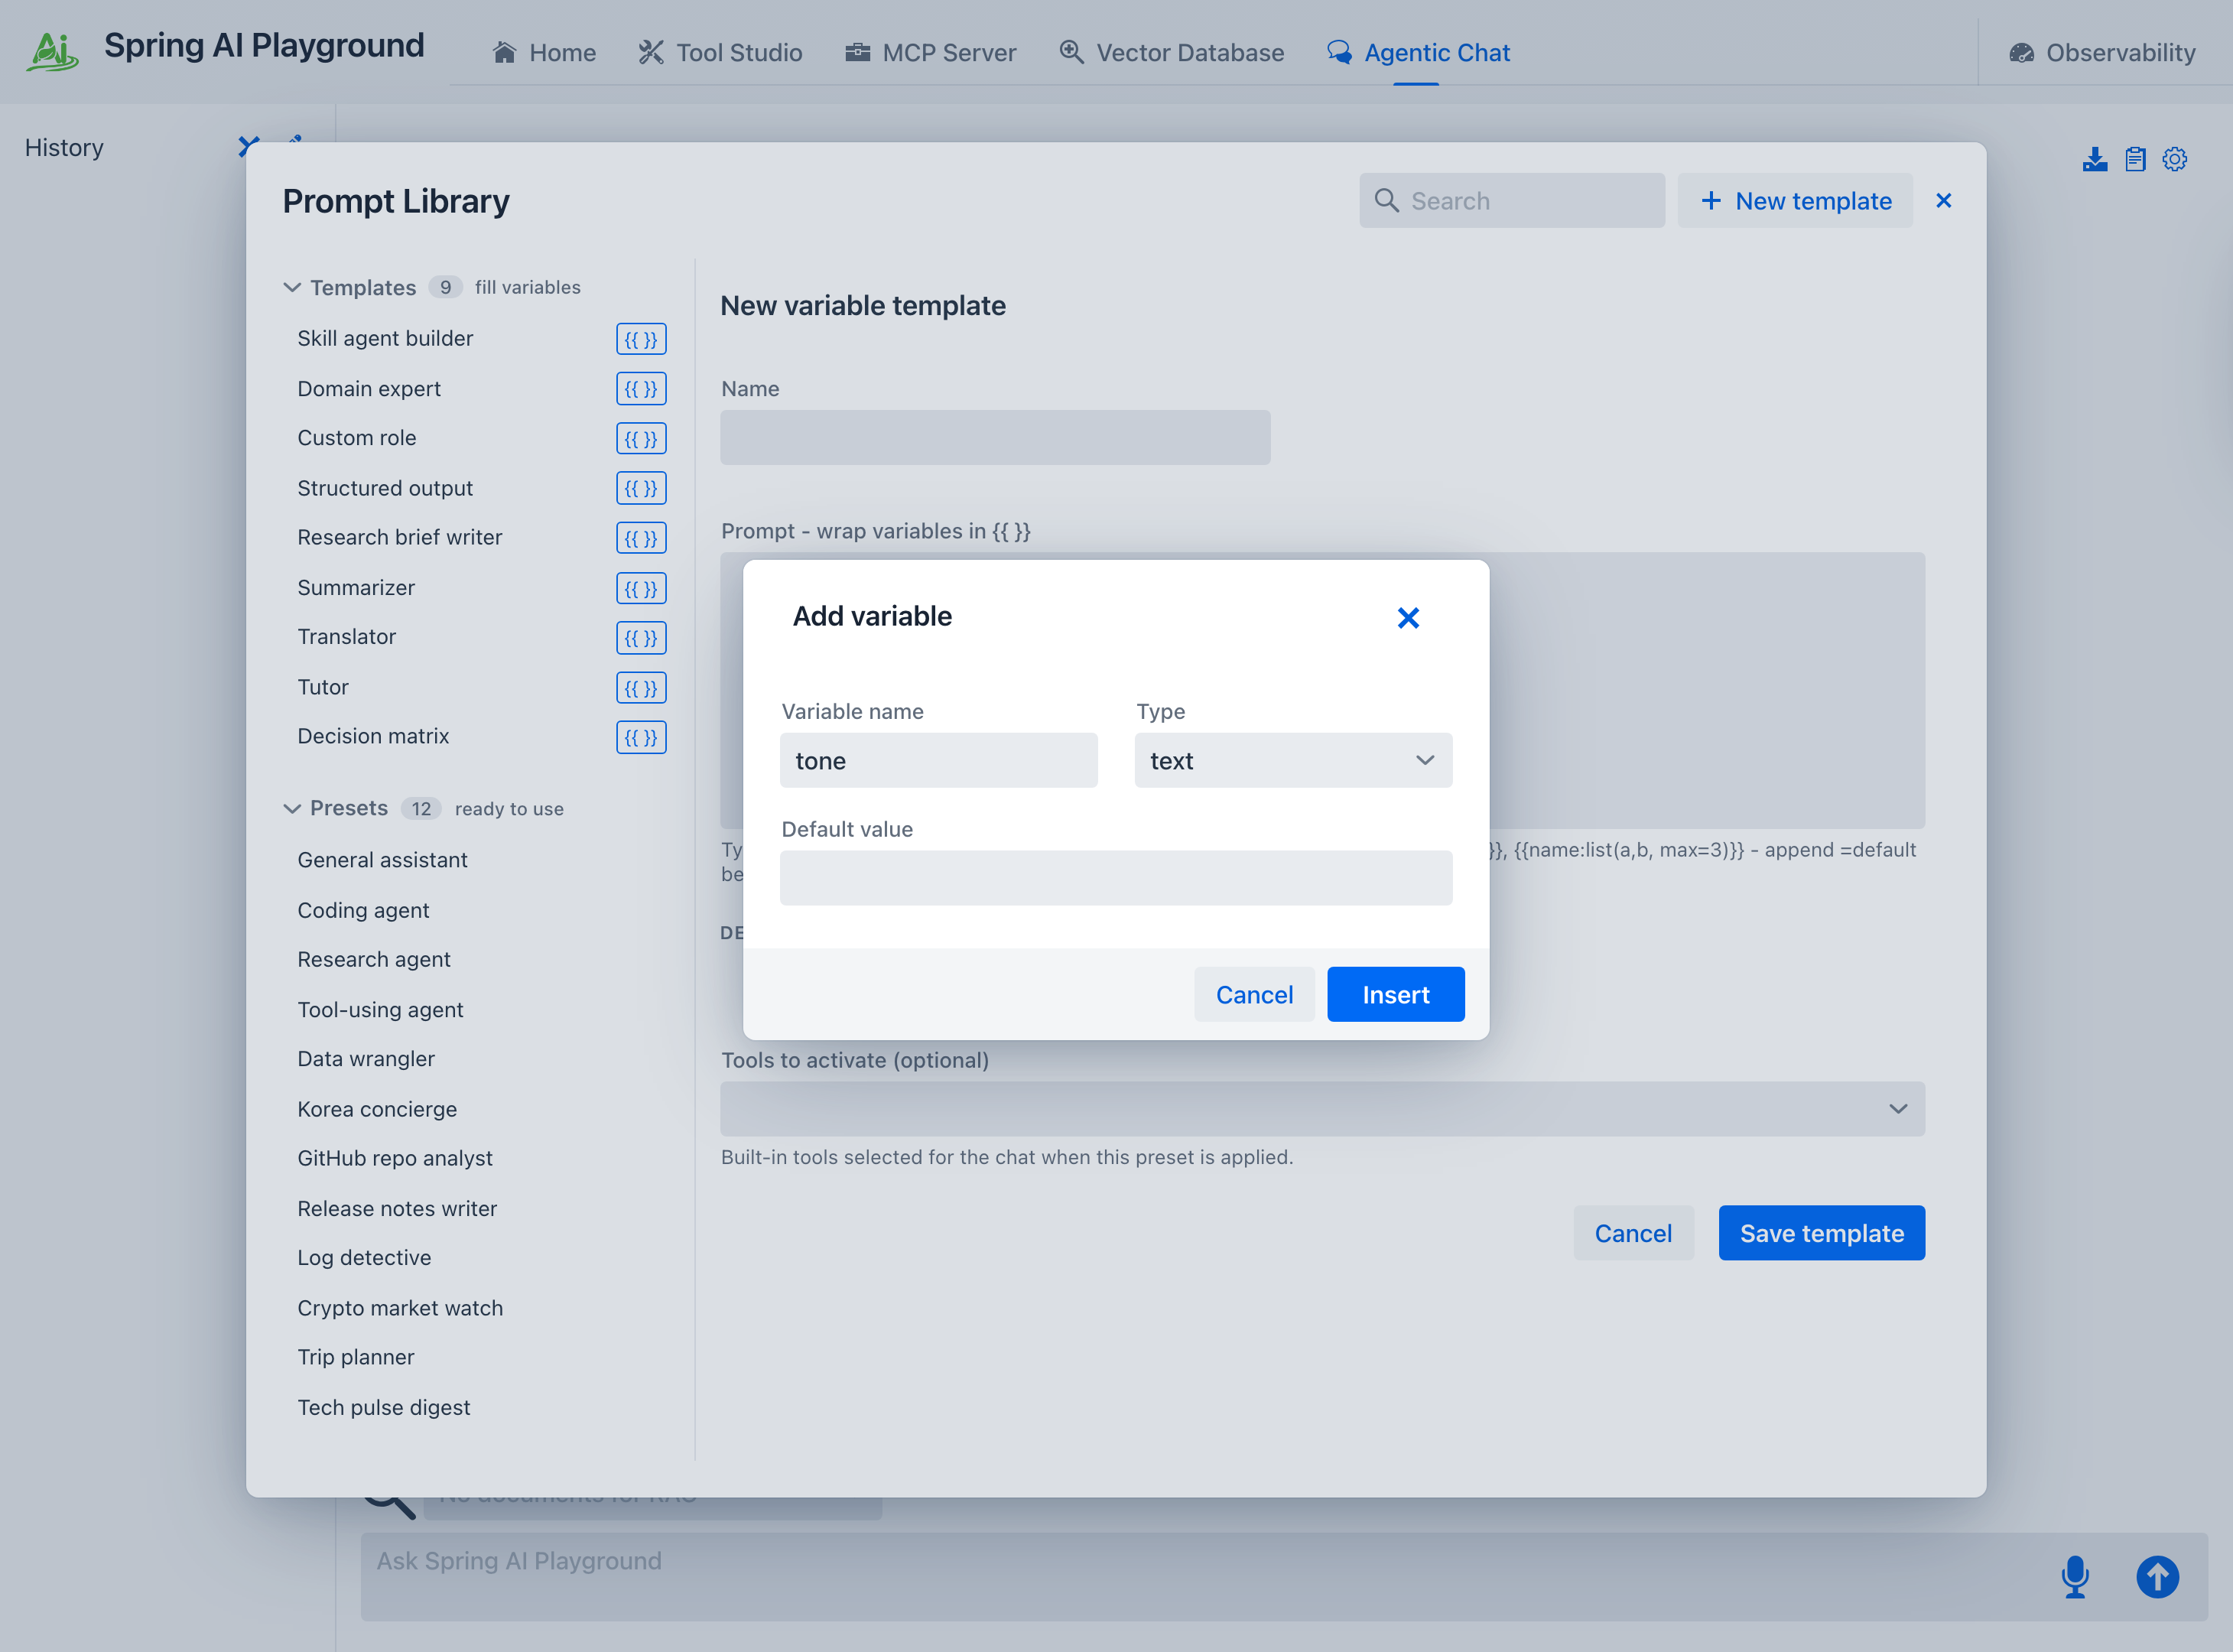This screenshot has width=2233, height=1652.
Task: Switch to the MCP Server tab
Action: click(x=930, y=52)
